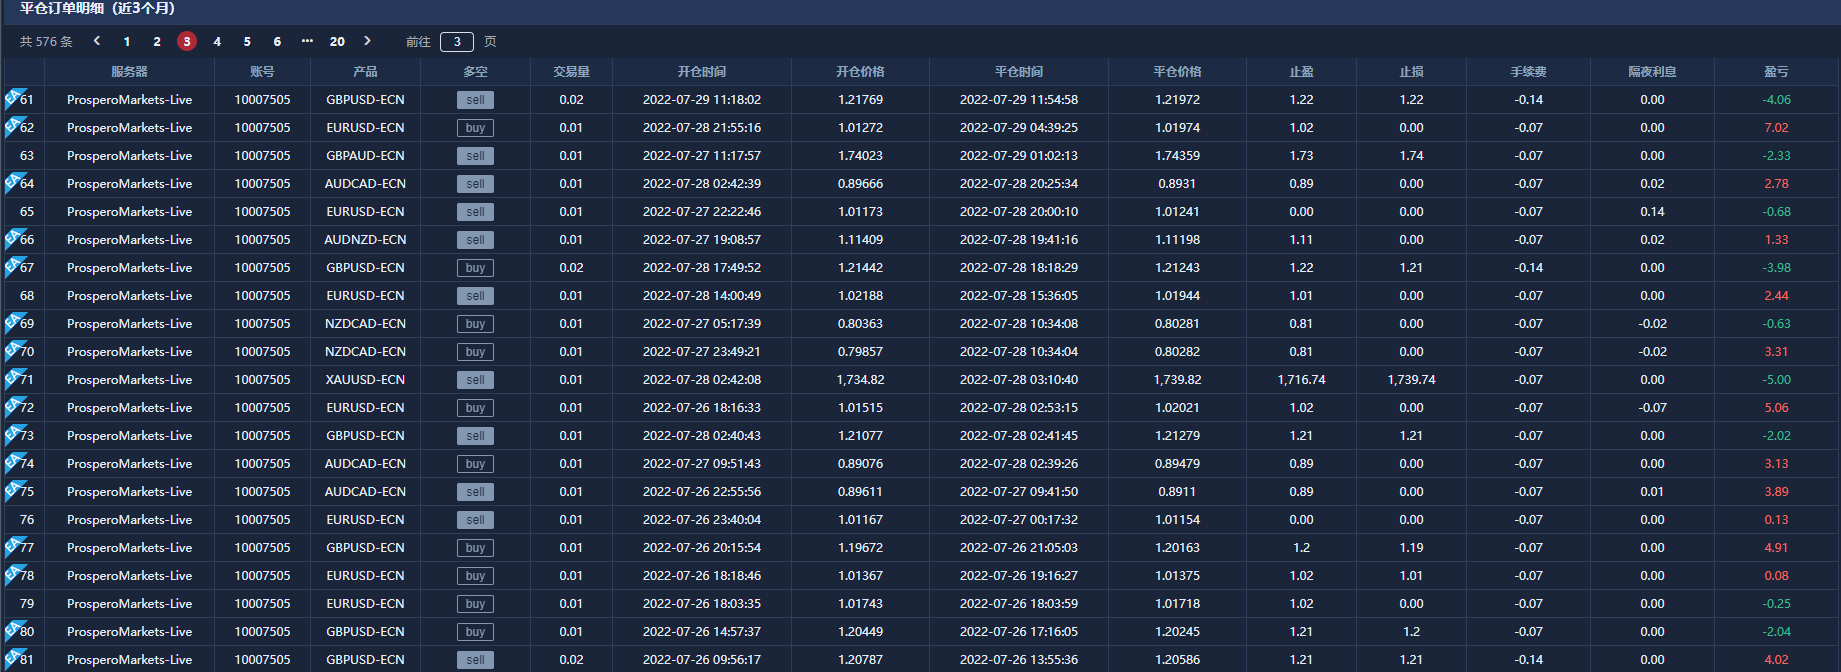Click the buy tag on row 79
This screenshot has height=672, width=1841.
pyautogui.click(x=475, y=604)
